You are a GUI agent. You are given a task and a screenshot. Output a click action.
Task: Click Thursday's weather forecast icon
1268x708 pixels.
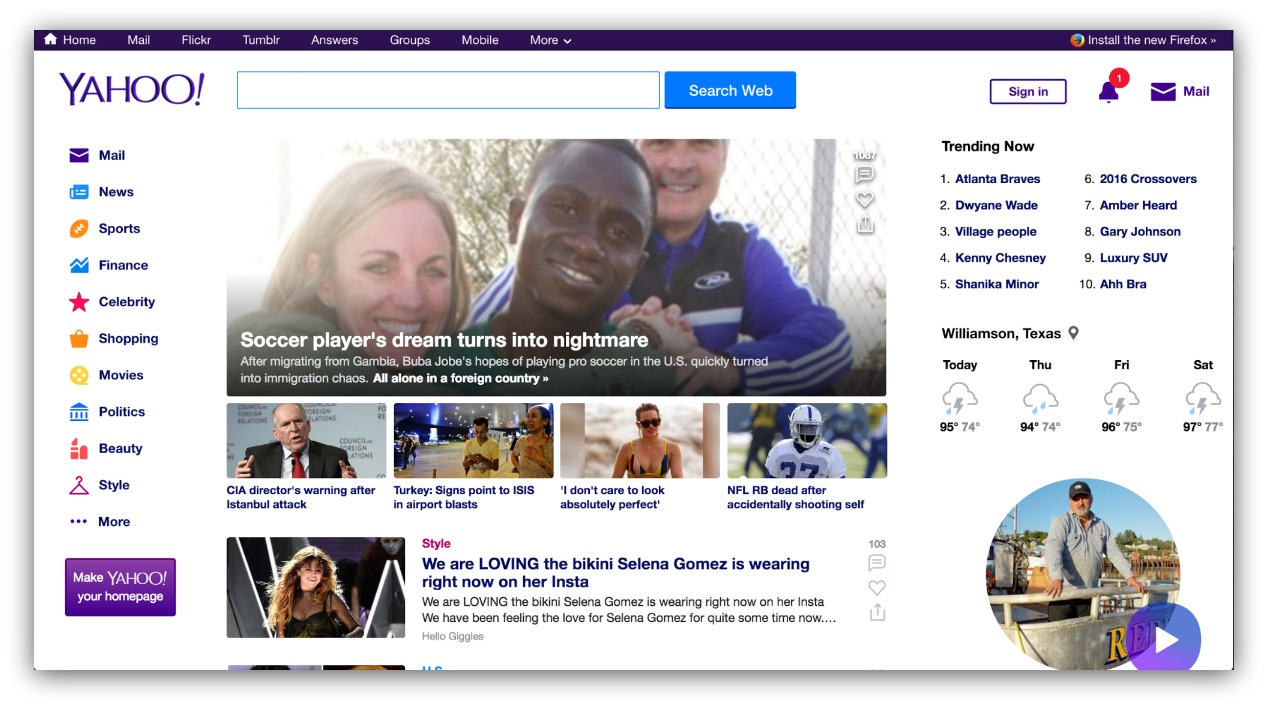coord(1040,398)
